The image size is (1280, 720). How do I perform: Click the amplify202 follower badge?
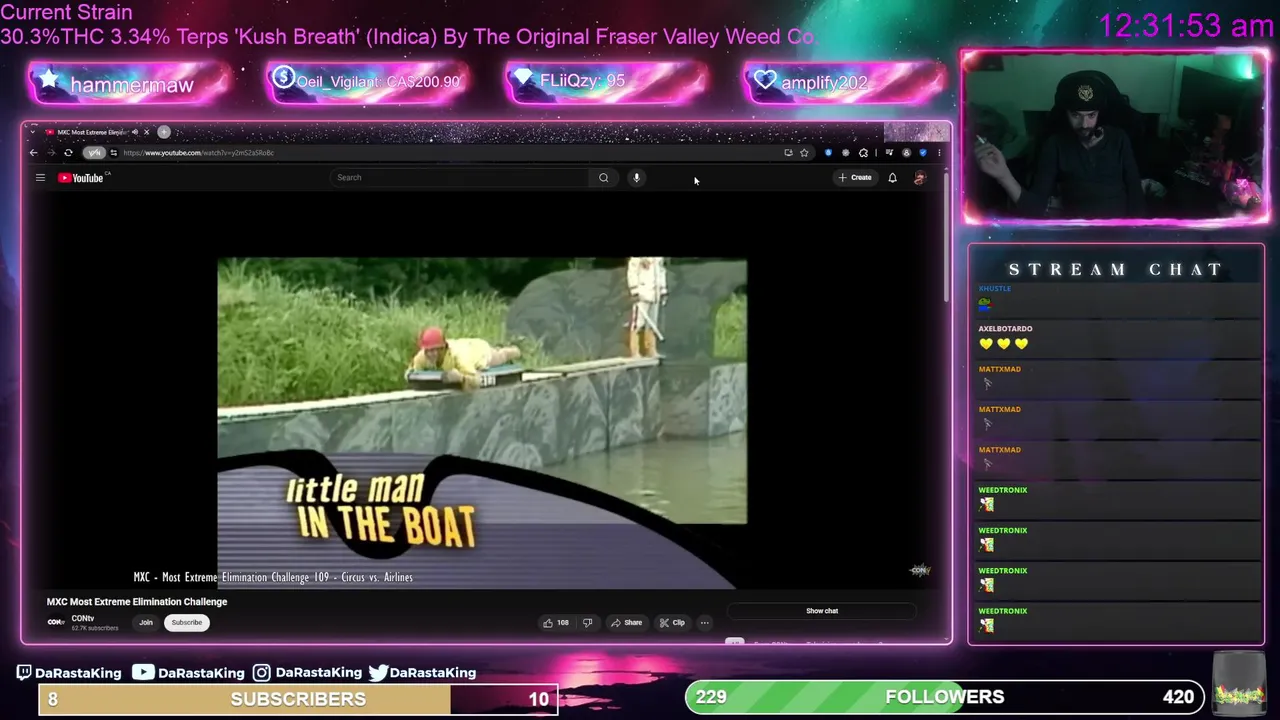click(x=845, y=82)
